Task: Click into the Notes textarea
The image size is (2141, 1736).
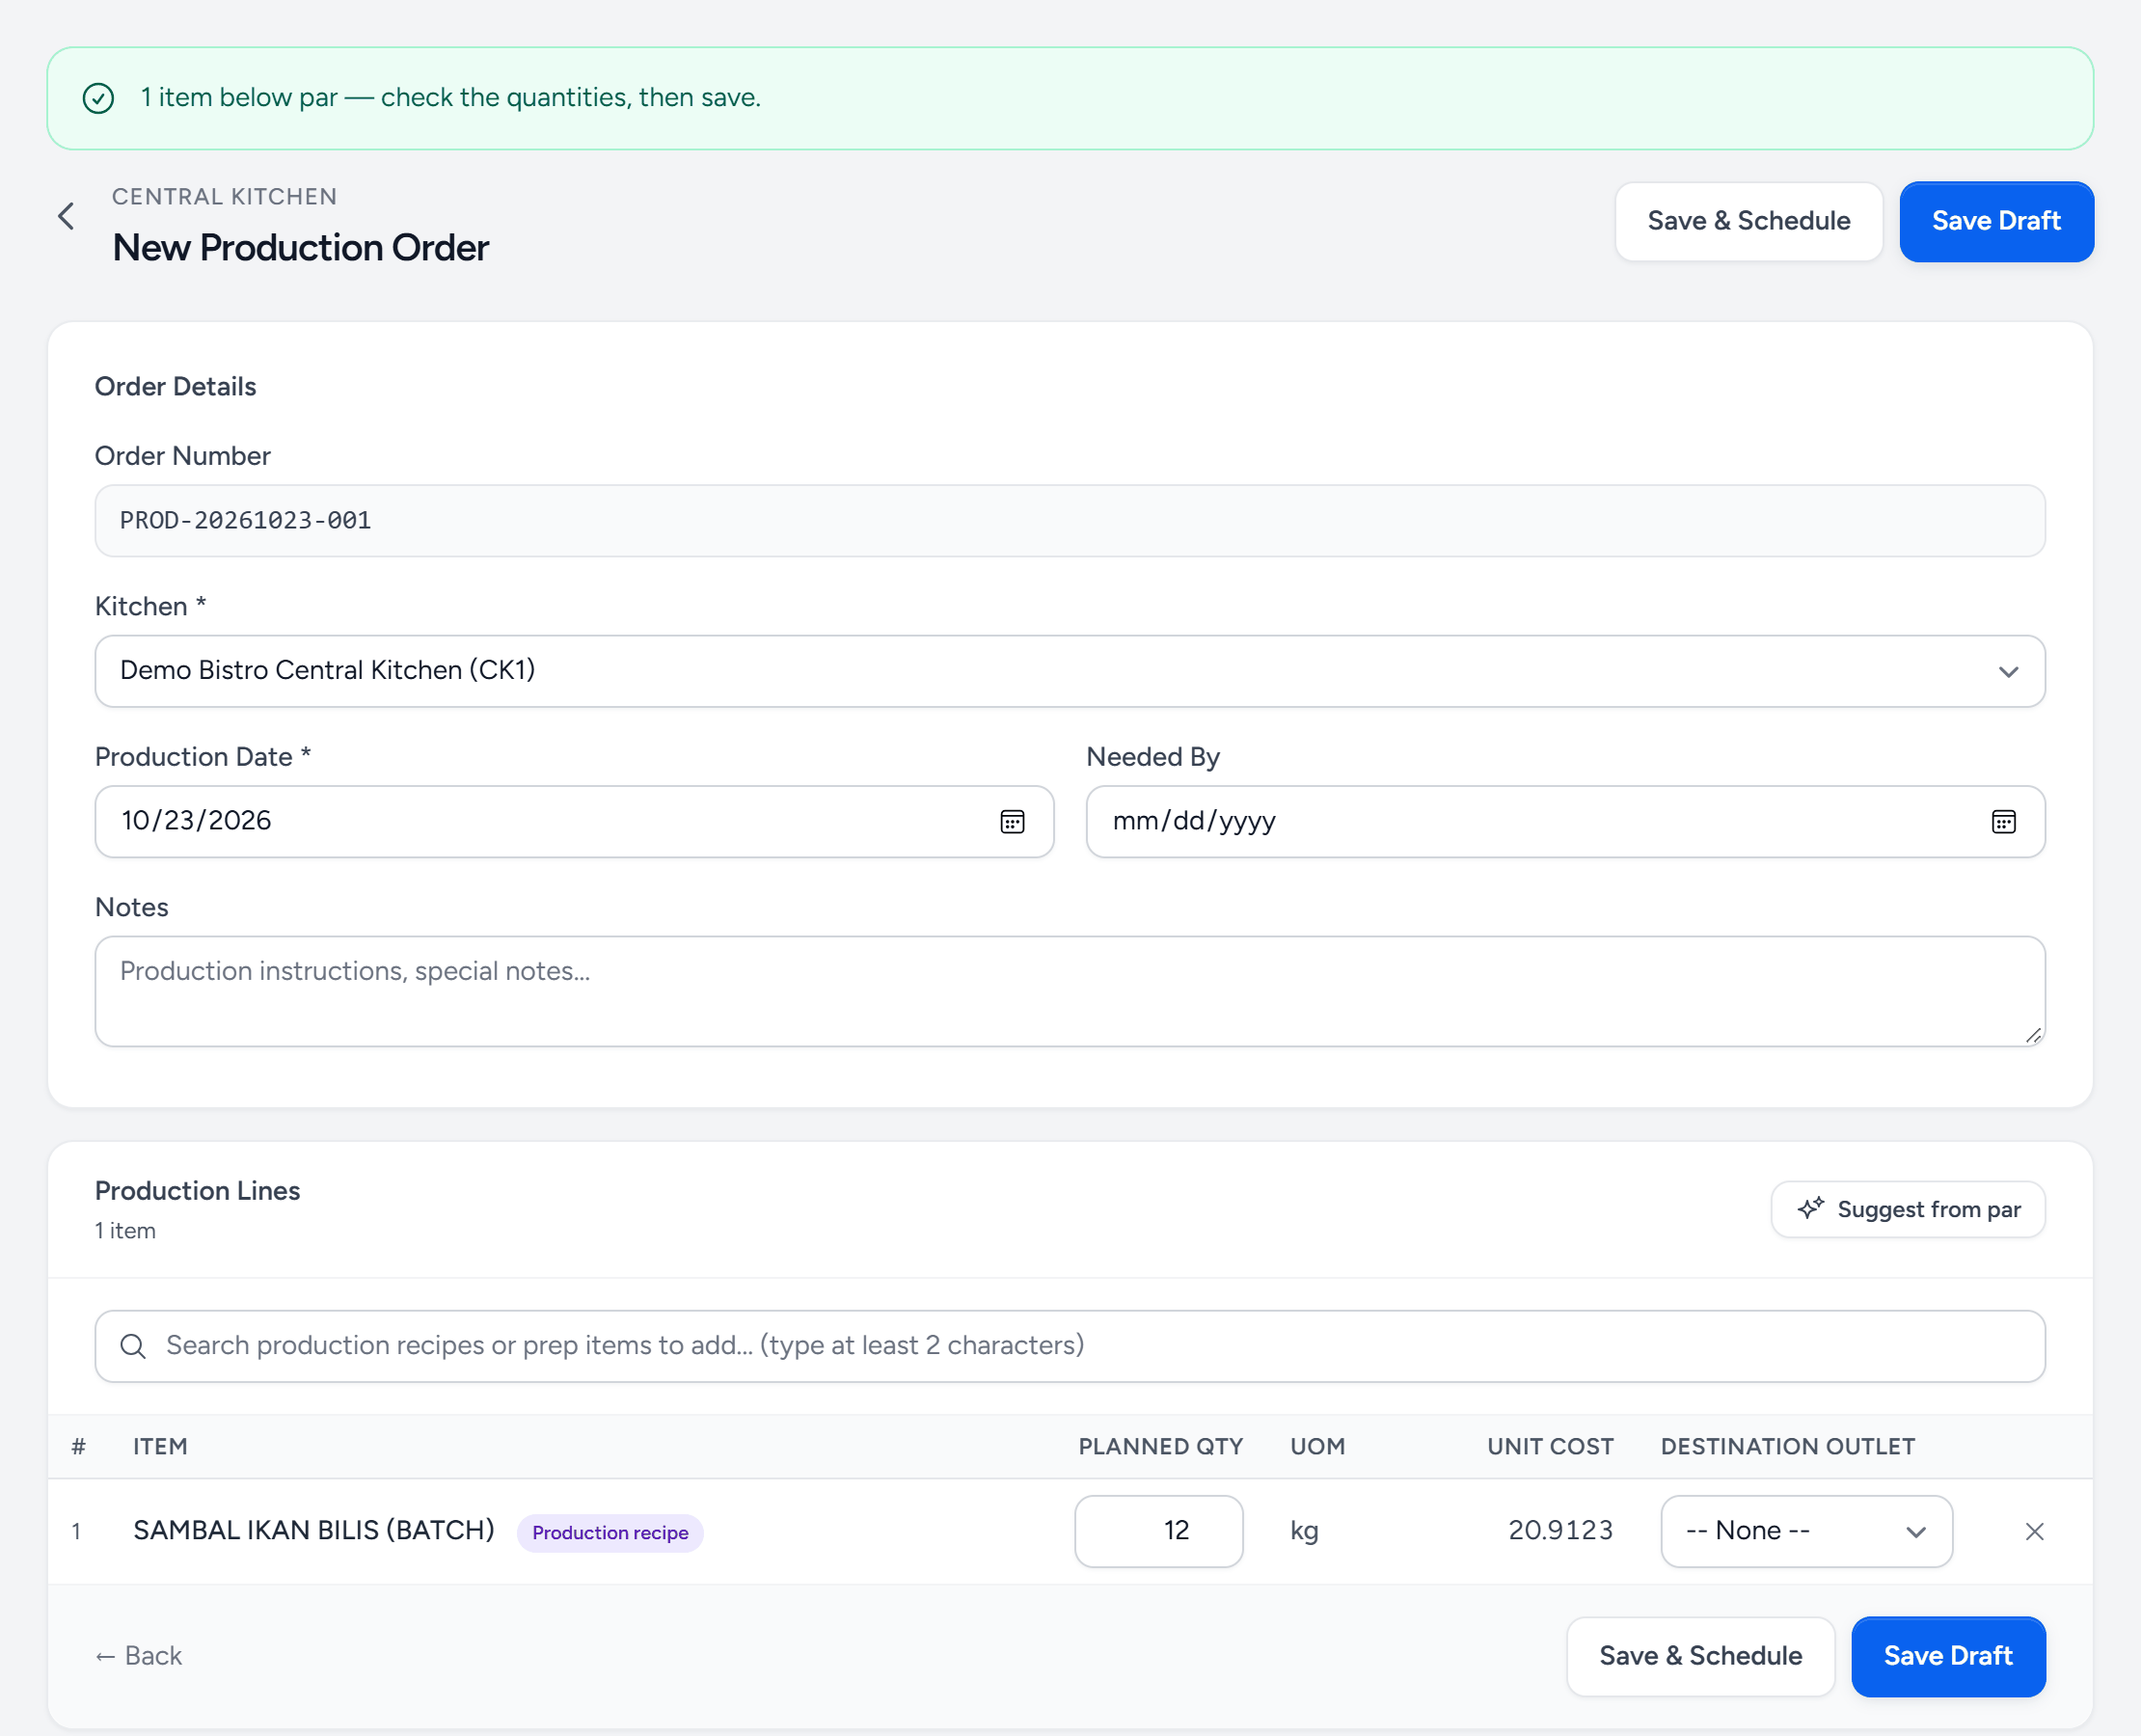Action: pos(1070,991)
